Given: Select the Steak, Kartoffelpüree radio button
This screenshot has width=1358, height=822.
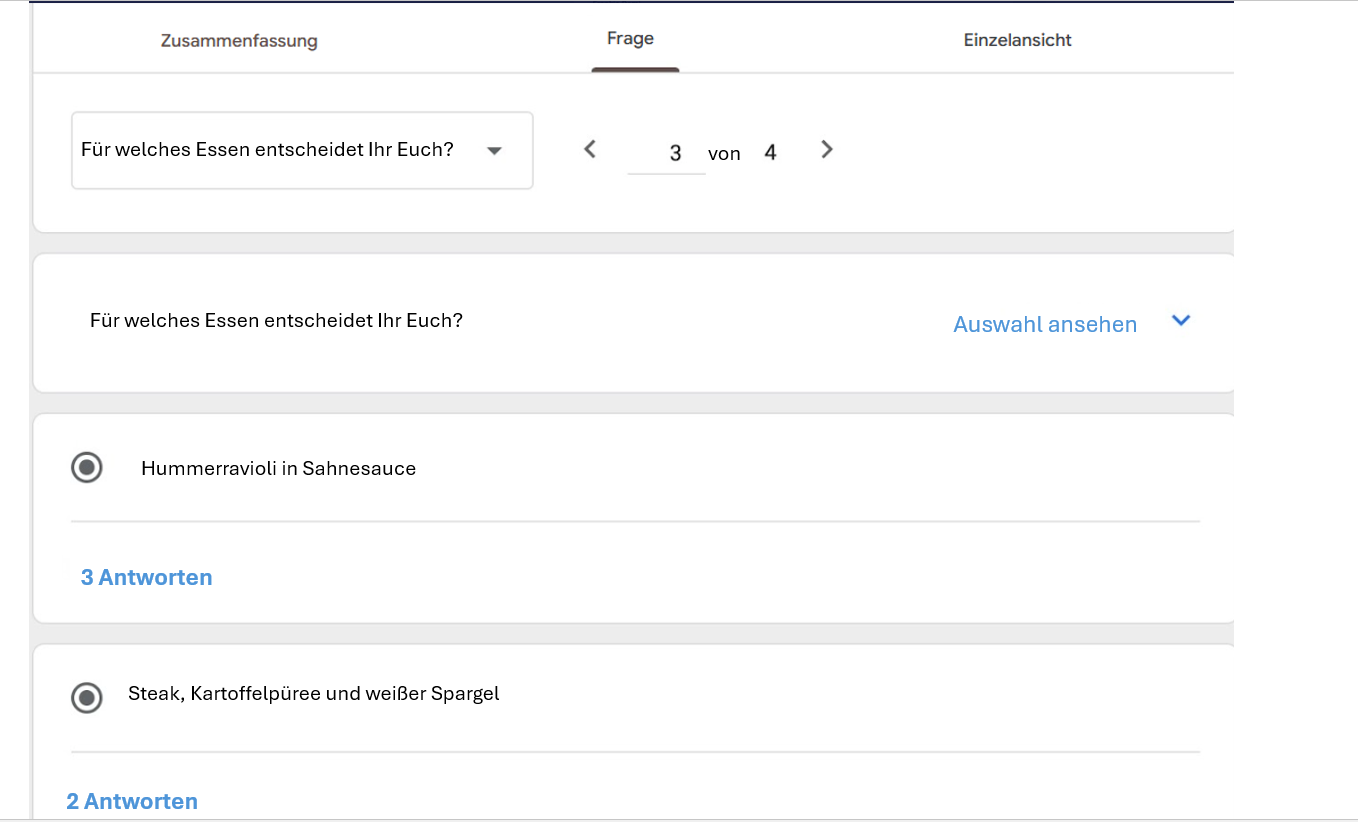Looking at the screenshot, I should [87, 697].
